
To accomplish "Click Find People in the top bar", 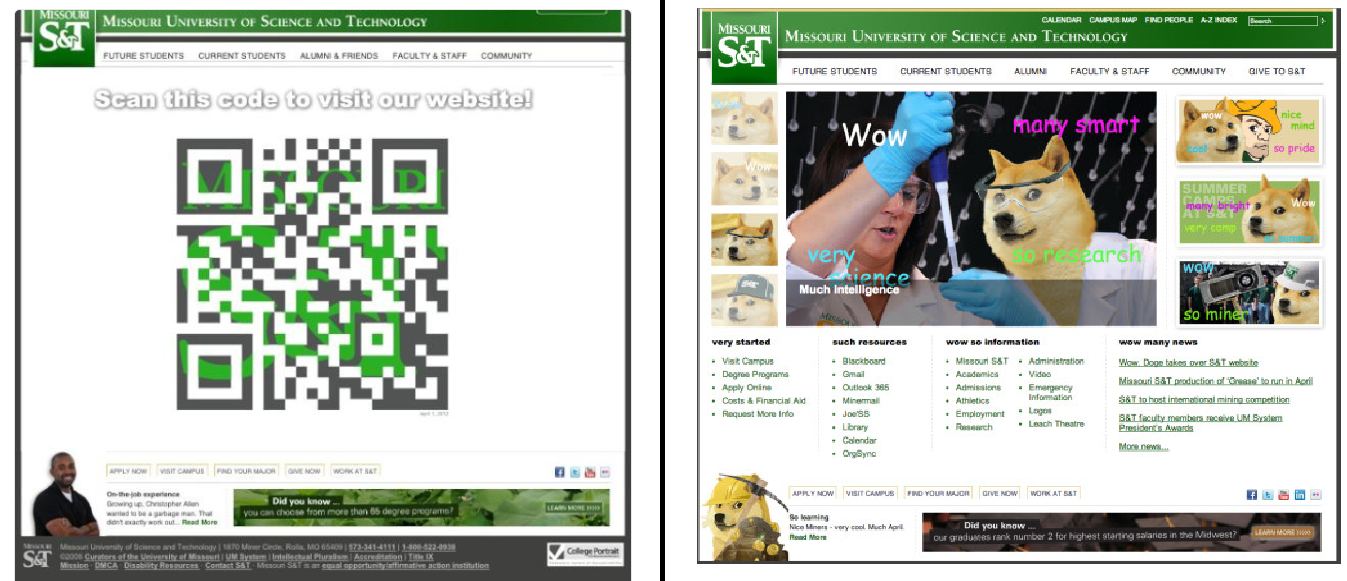I will tap(1169, 20).
